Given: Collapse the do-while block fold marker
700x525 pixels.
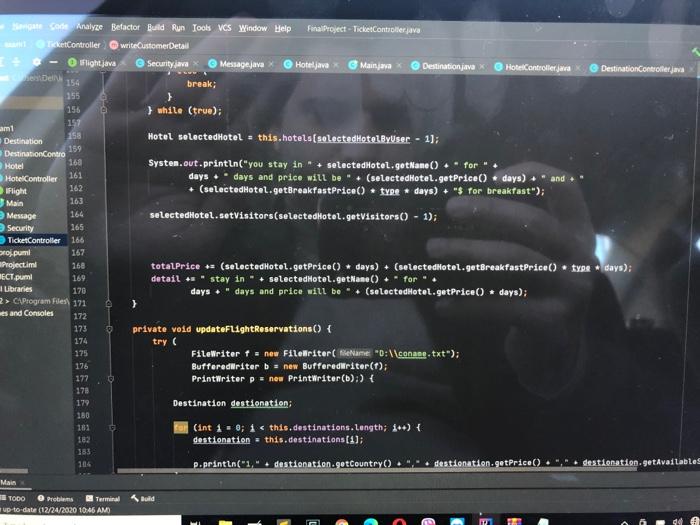Looking at the screenshot, I should [x=104, y=110].
